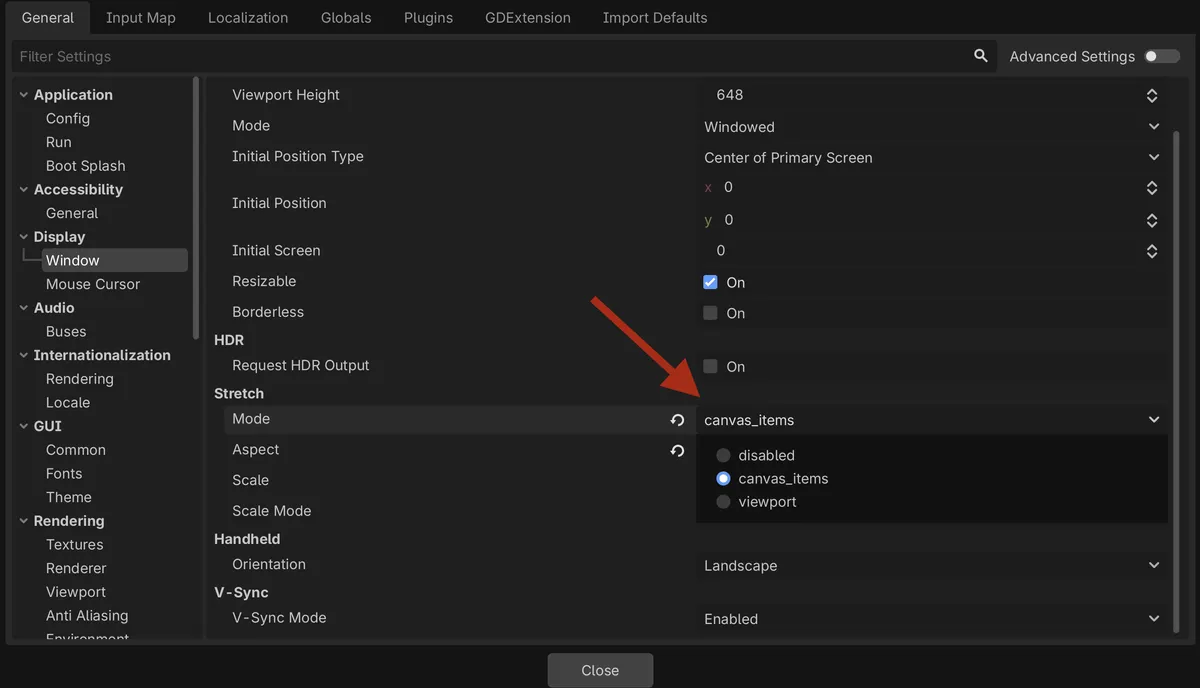Select Common under GUI

point(76,450)
